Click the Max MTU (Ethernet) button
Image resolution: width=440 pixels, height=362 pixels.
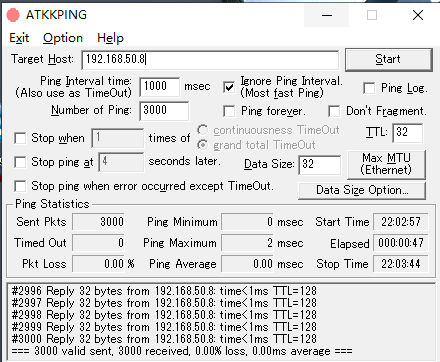coord(386,164)
